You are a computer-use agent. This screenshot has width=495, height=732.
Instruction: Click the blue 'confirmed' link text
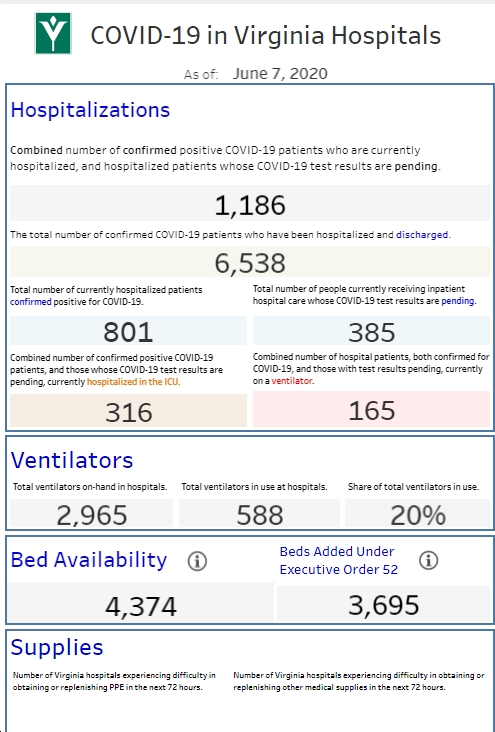pos(31,302)
